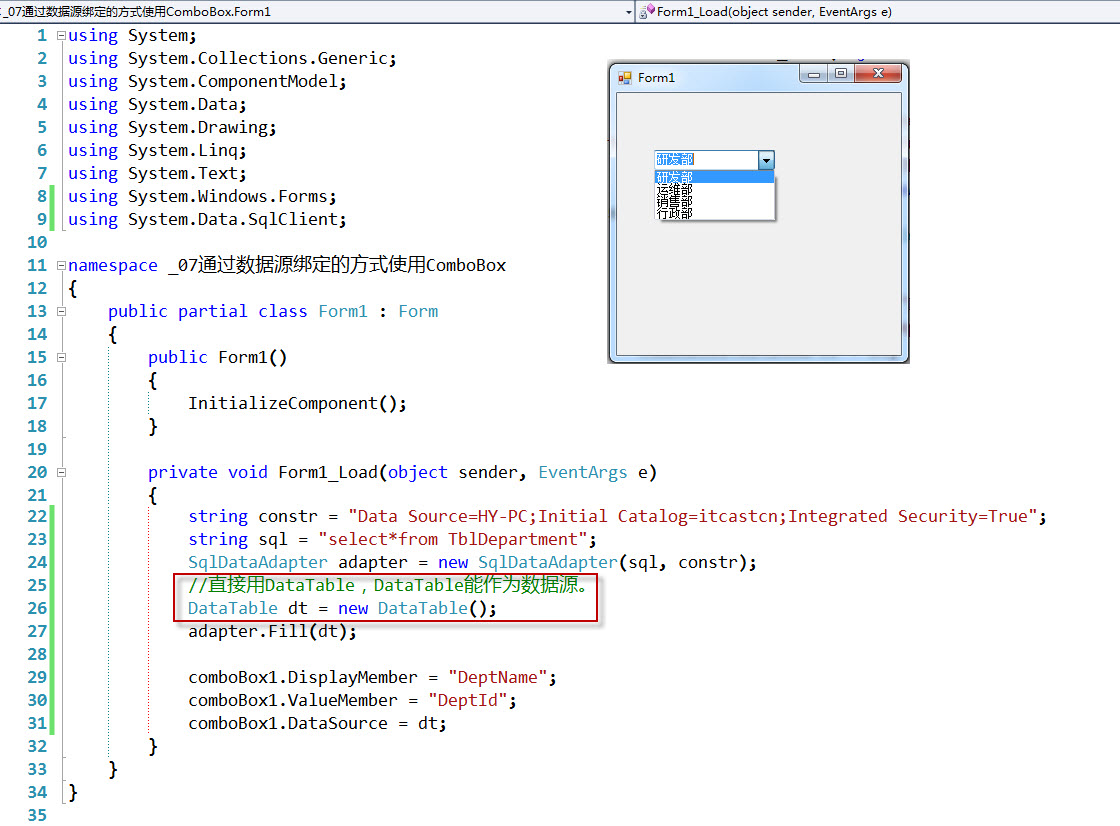Collapse the using directives block at line 1
The image size is (1120, 826).
pos(61,35)
